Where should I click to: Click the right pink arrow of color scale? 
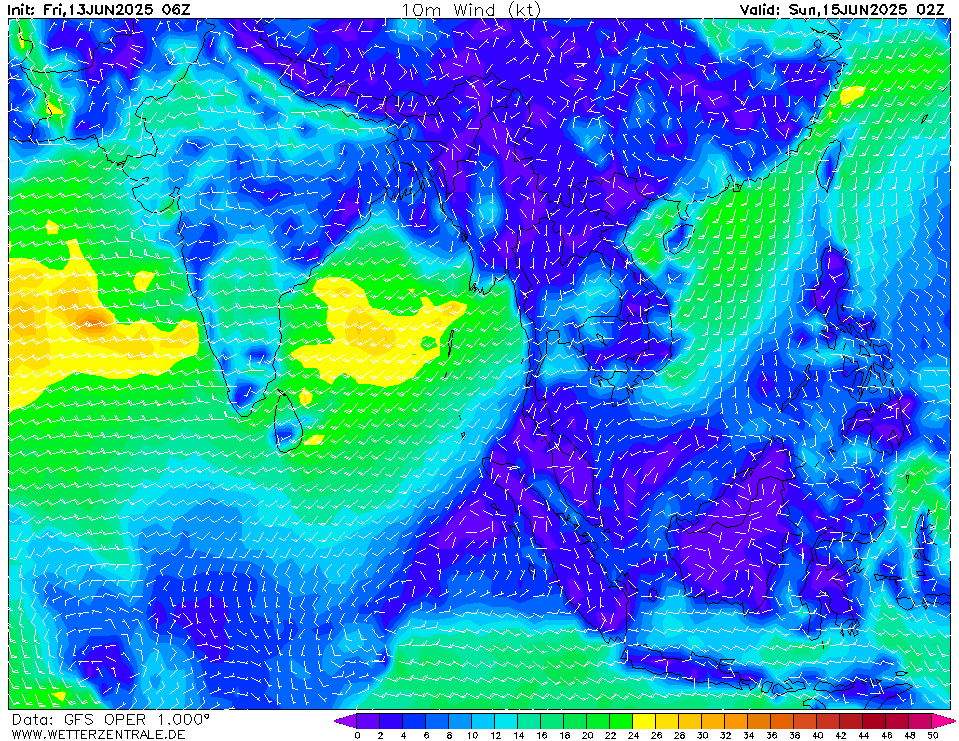(x=943, y=721)
